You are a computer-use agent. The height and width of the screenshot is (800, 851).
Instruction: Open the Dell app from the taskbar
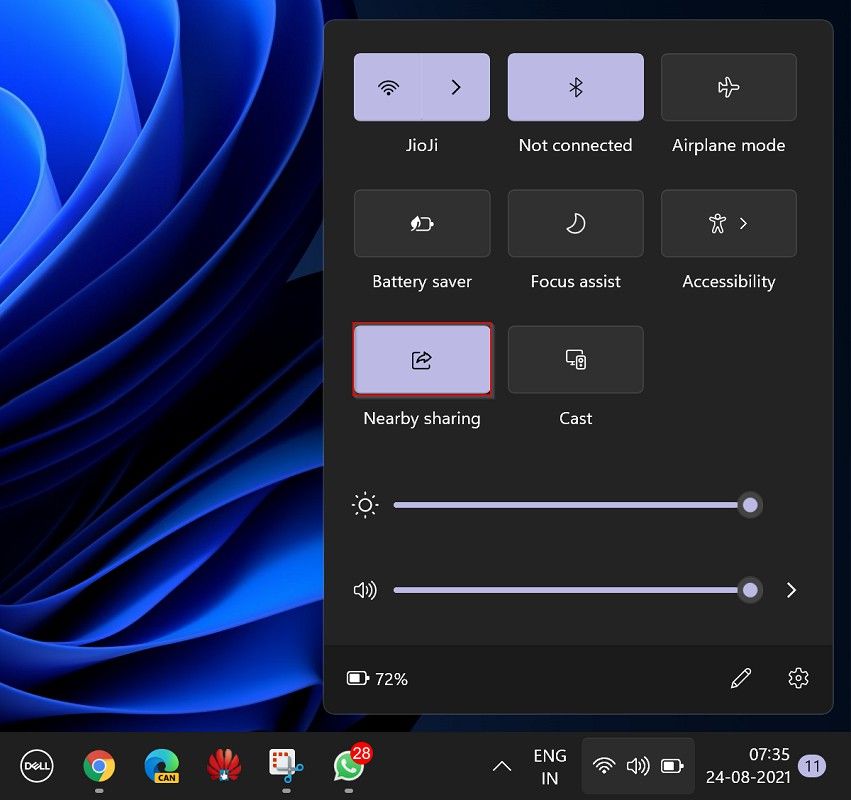(36, 766)
